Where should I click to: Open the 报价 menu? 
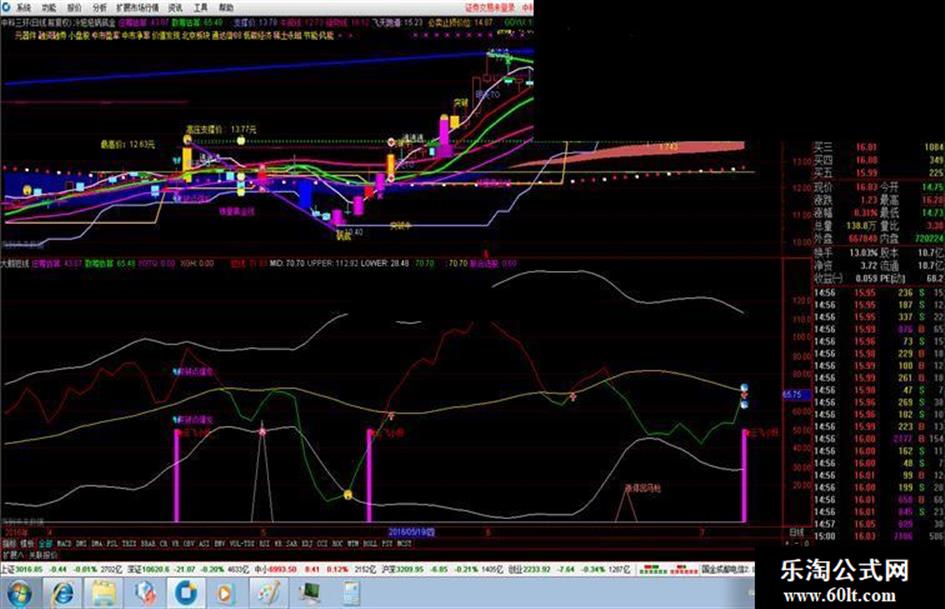[74, 8]
